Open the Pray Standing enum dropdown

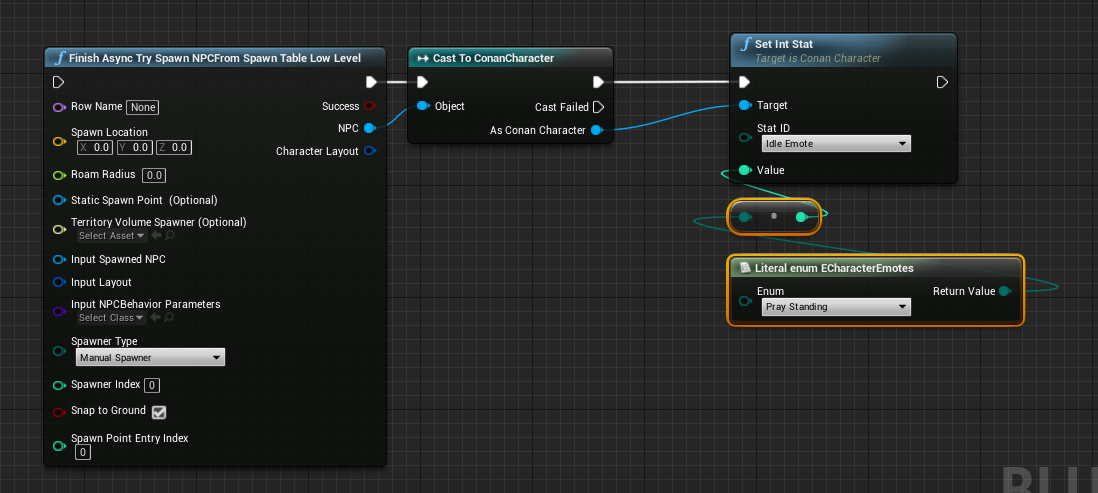pyautogui.click(x=834, y=307)
